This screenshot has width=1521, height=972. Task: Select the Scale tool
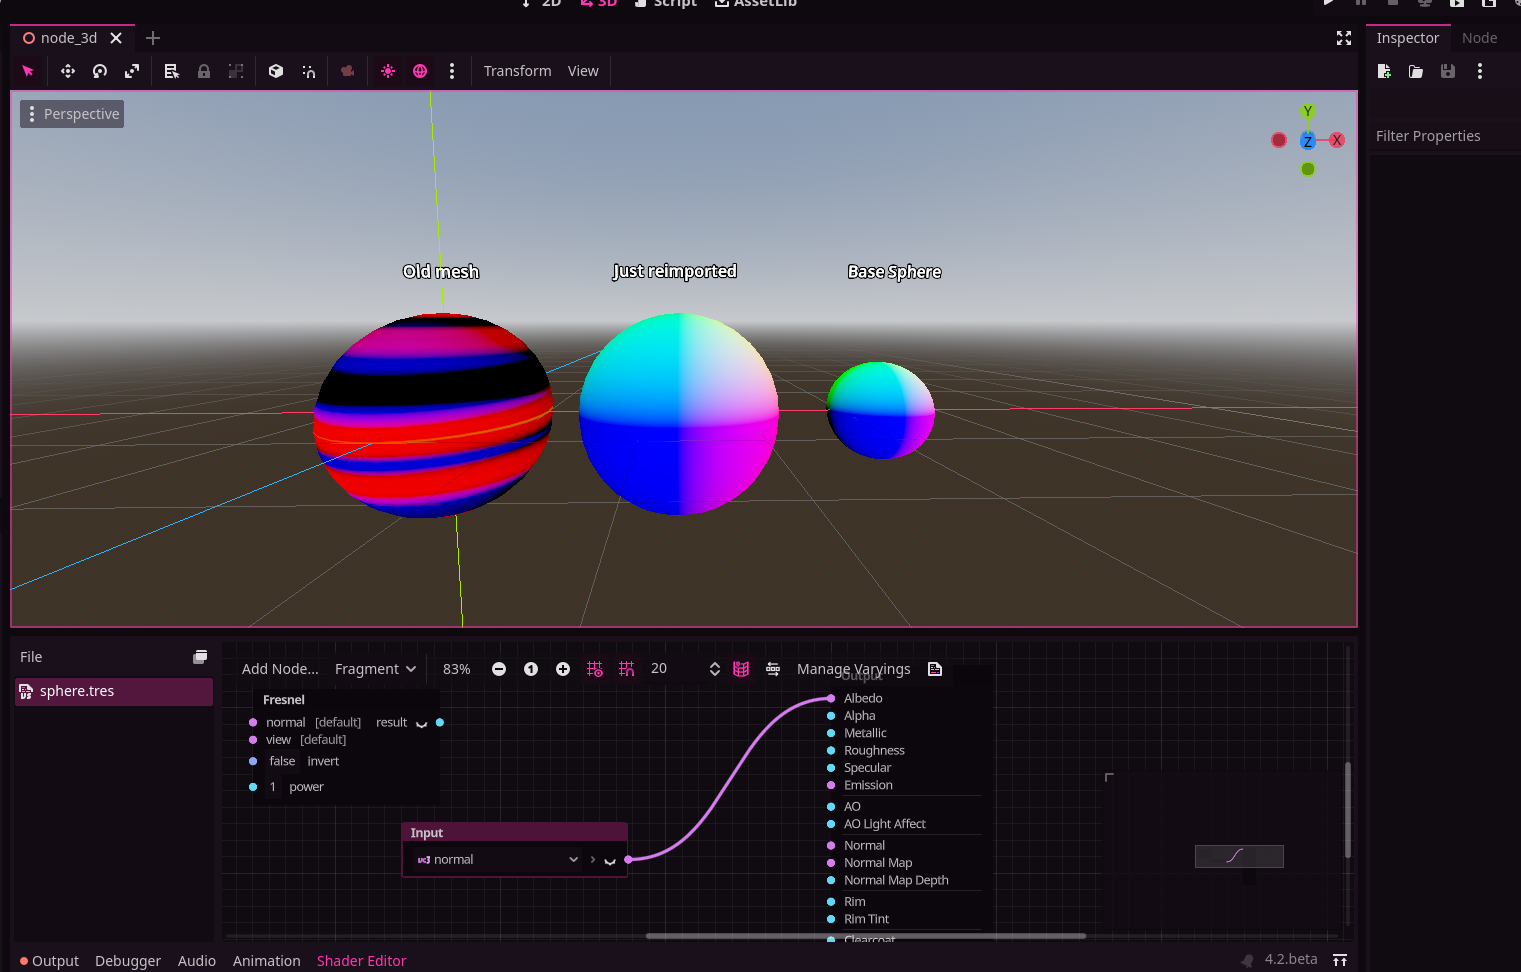(x=132, y=71)
